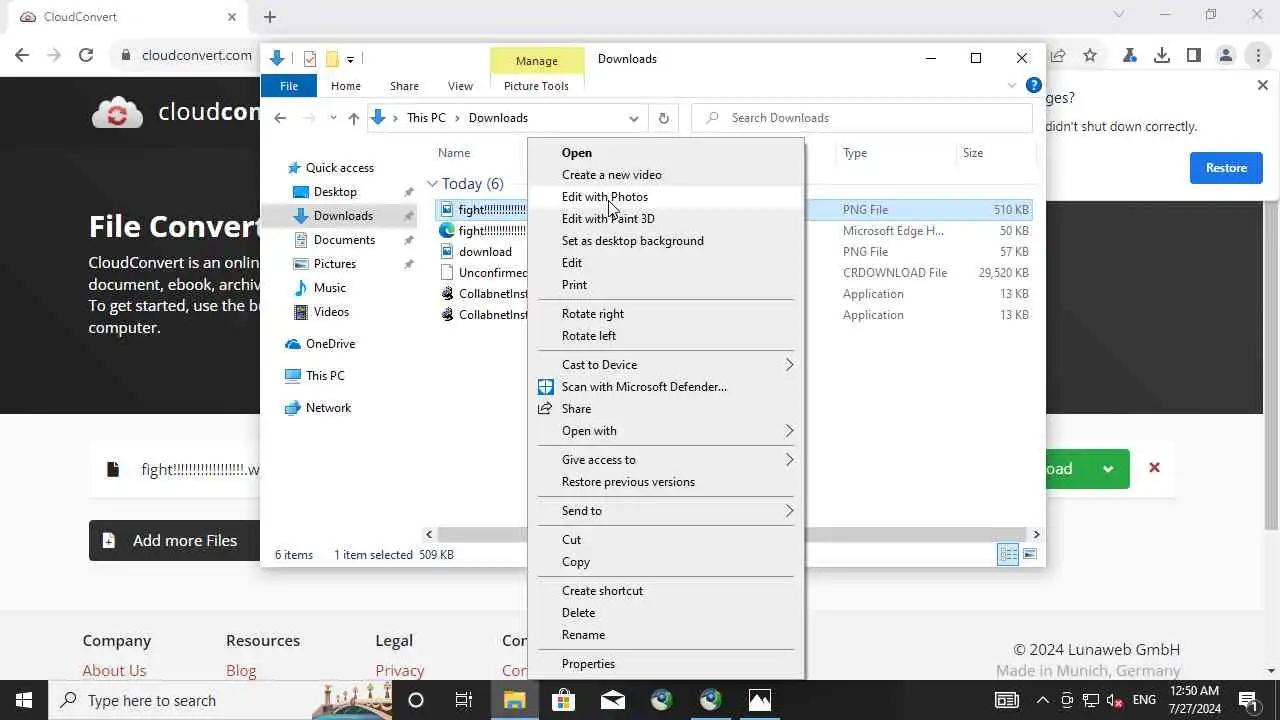Open recent locations dropdown arrow
The width and height of the screenshot is (1280, 720).
click(x=333, y=118)
